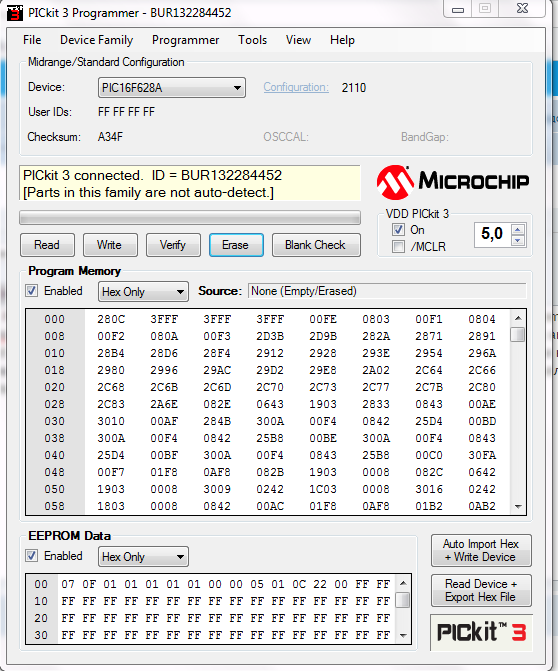
Task: Click the Program Memory scrollbar thumb
Action: click(x=518, y=334)
